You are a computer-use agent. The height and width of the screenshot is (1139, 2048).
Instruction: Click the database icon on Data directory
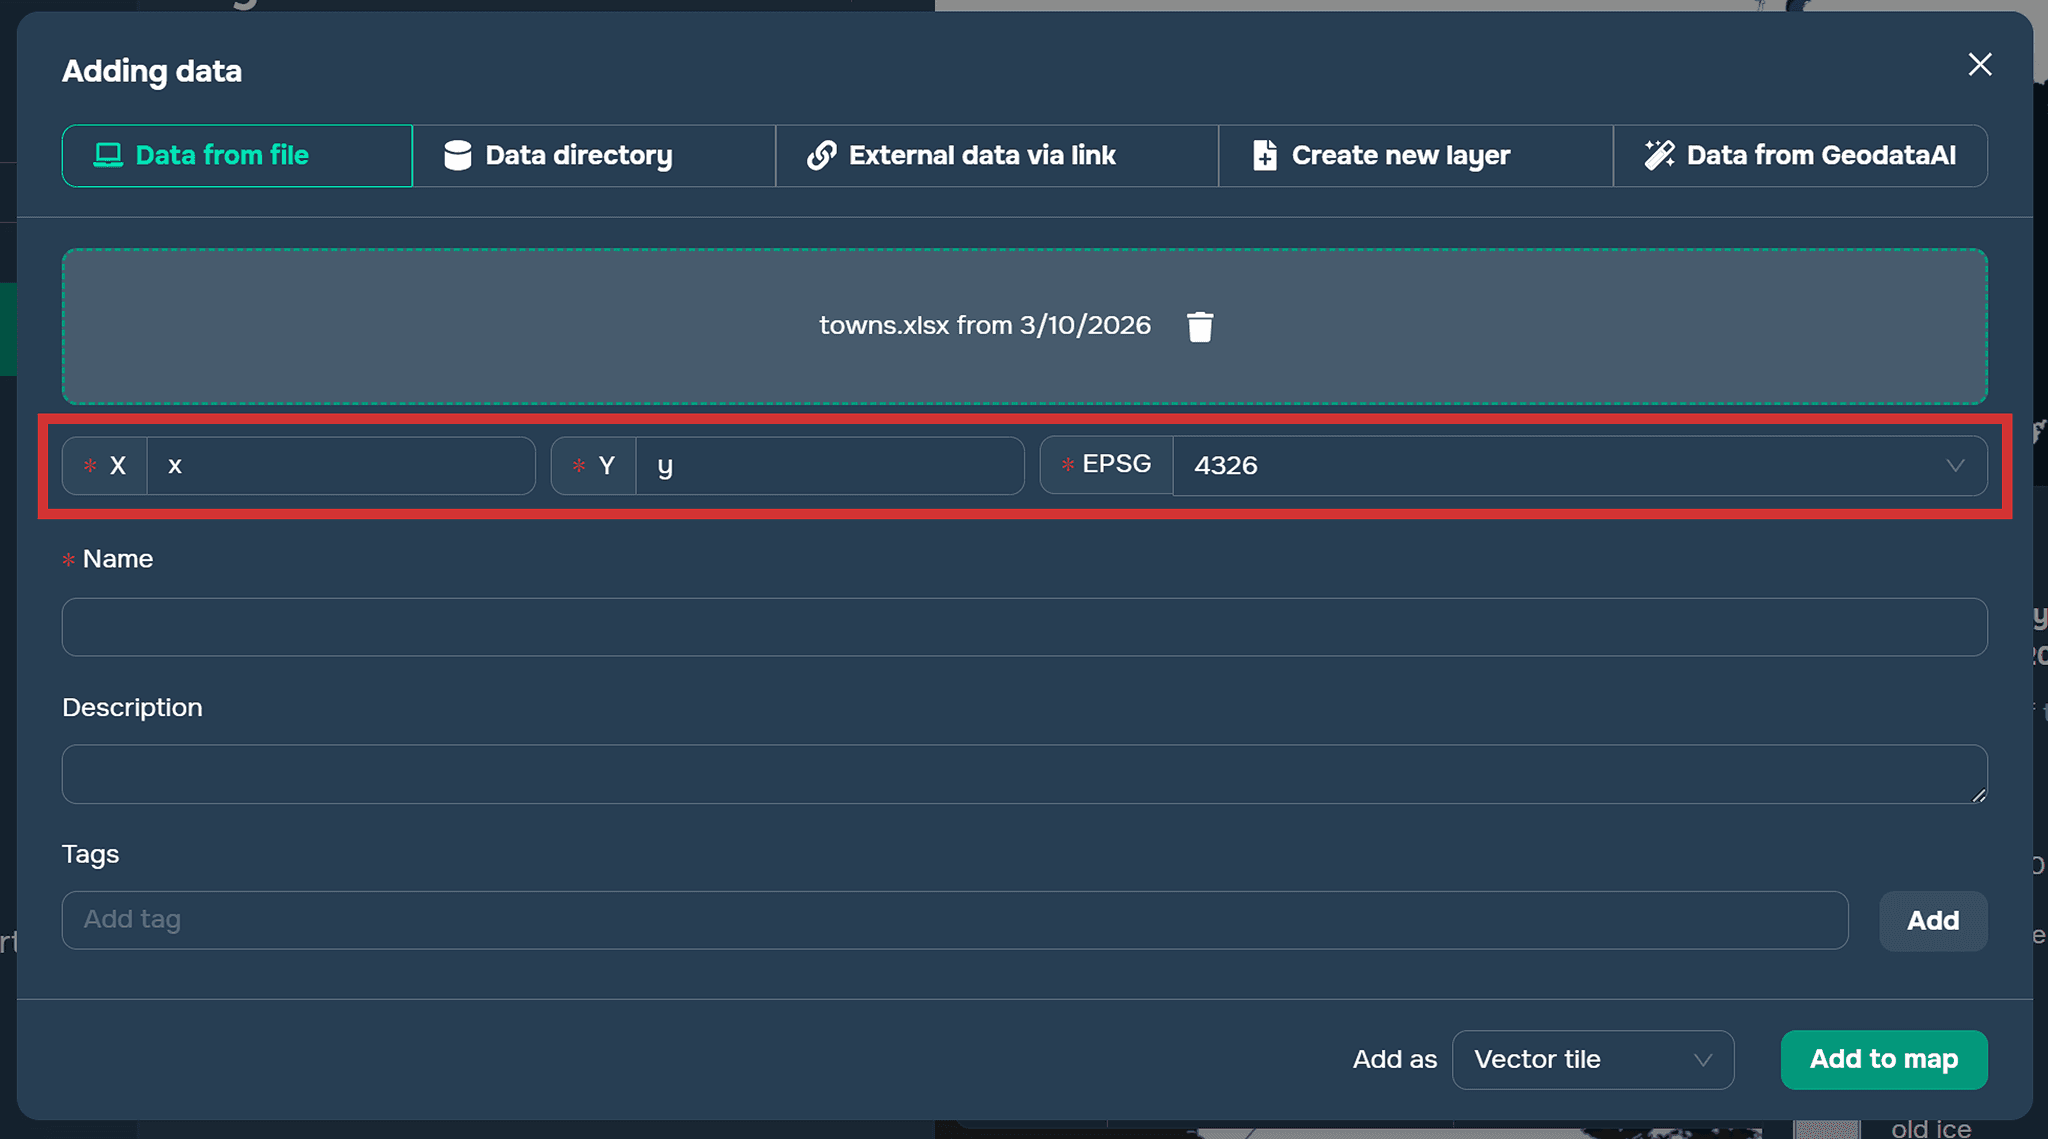[457, 155]
